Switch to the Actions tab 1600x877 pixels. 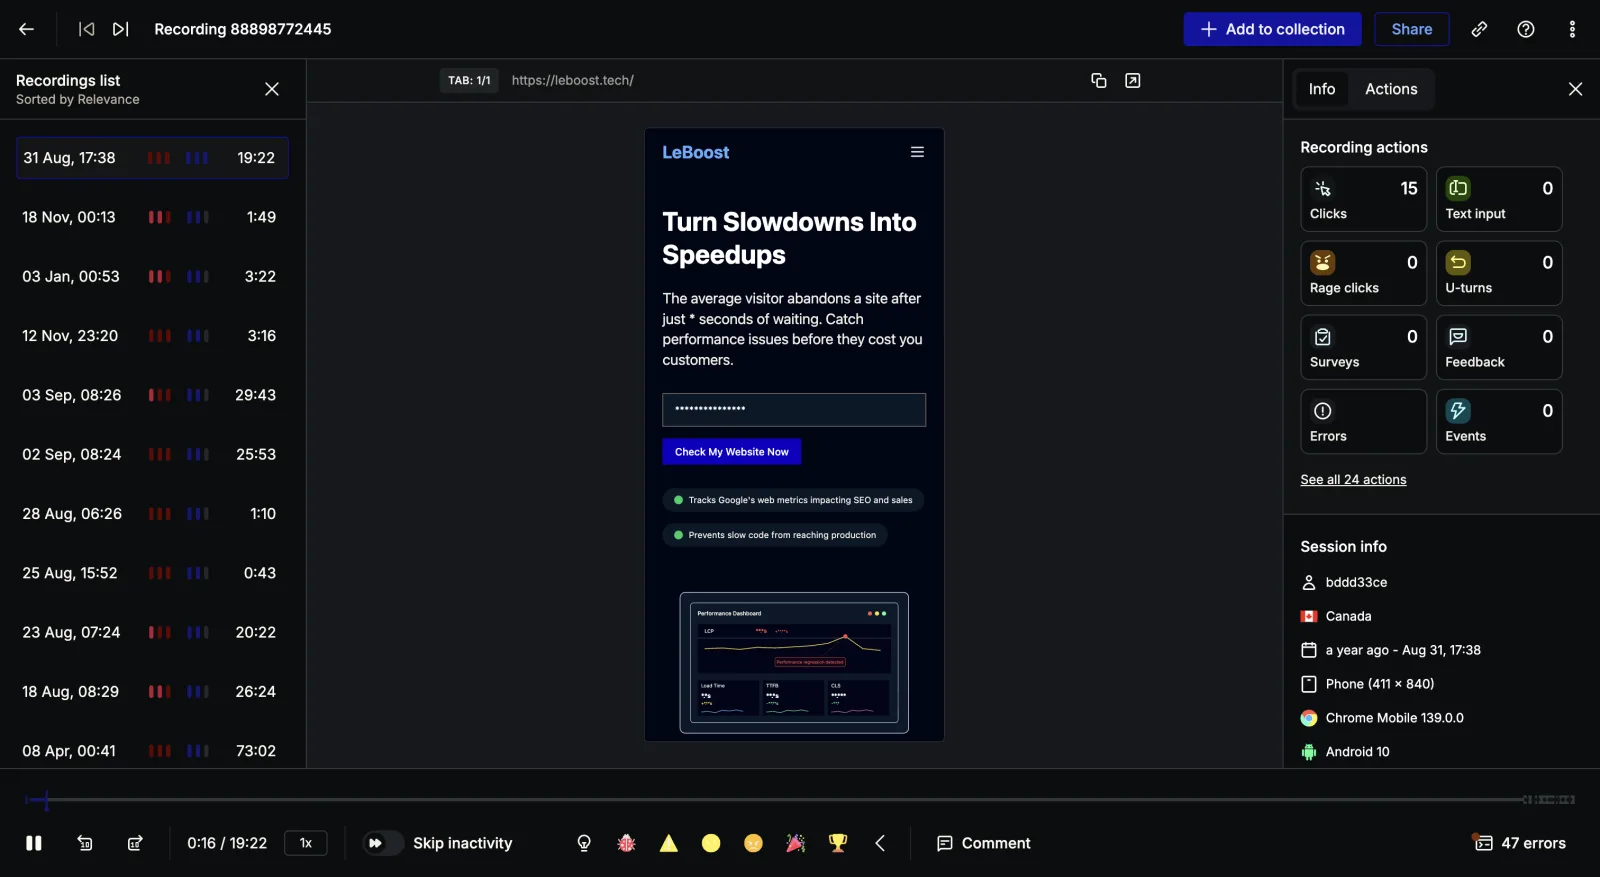click(1391, 89)
